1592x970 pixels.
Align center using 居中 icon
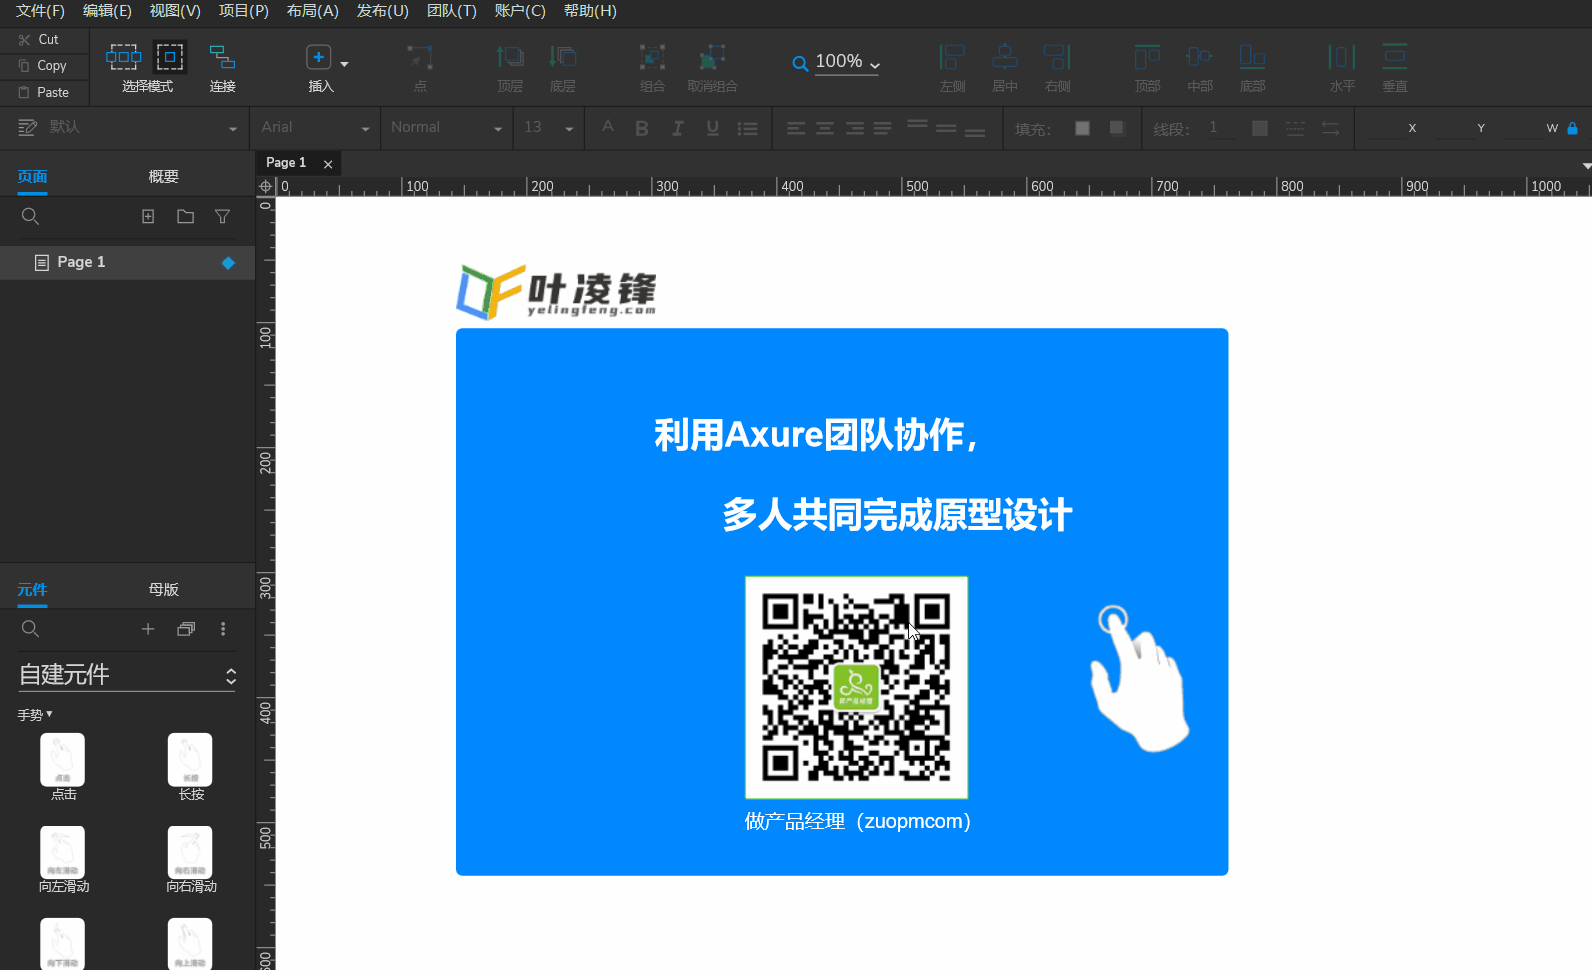click(1005, 57)
